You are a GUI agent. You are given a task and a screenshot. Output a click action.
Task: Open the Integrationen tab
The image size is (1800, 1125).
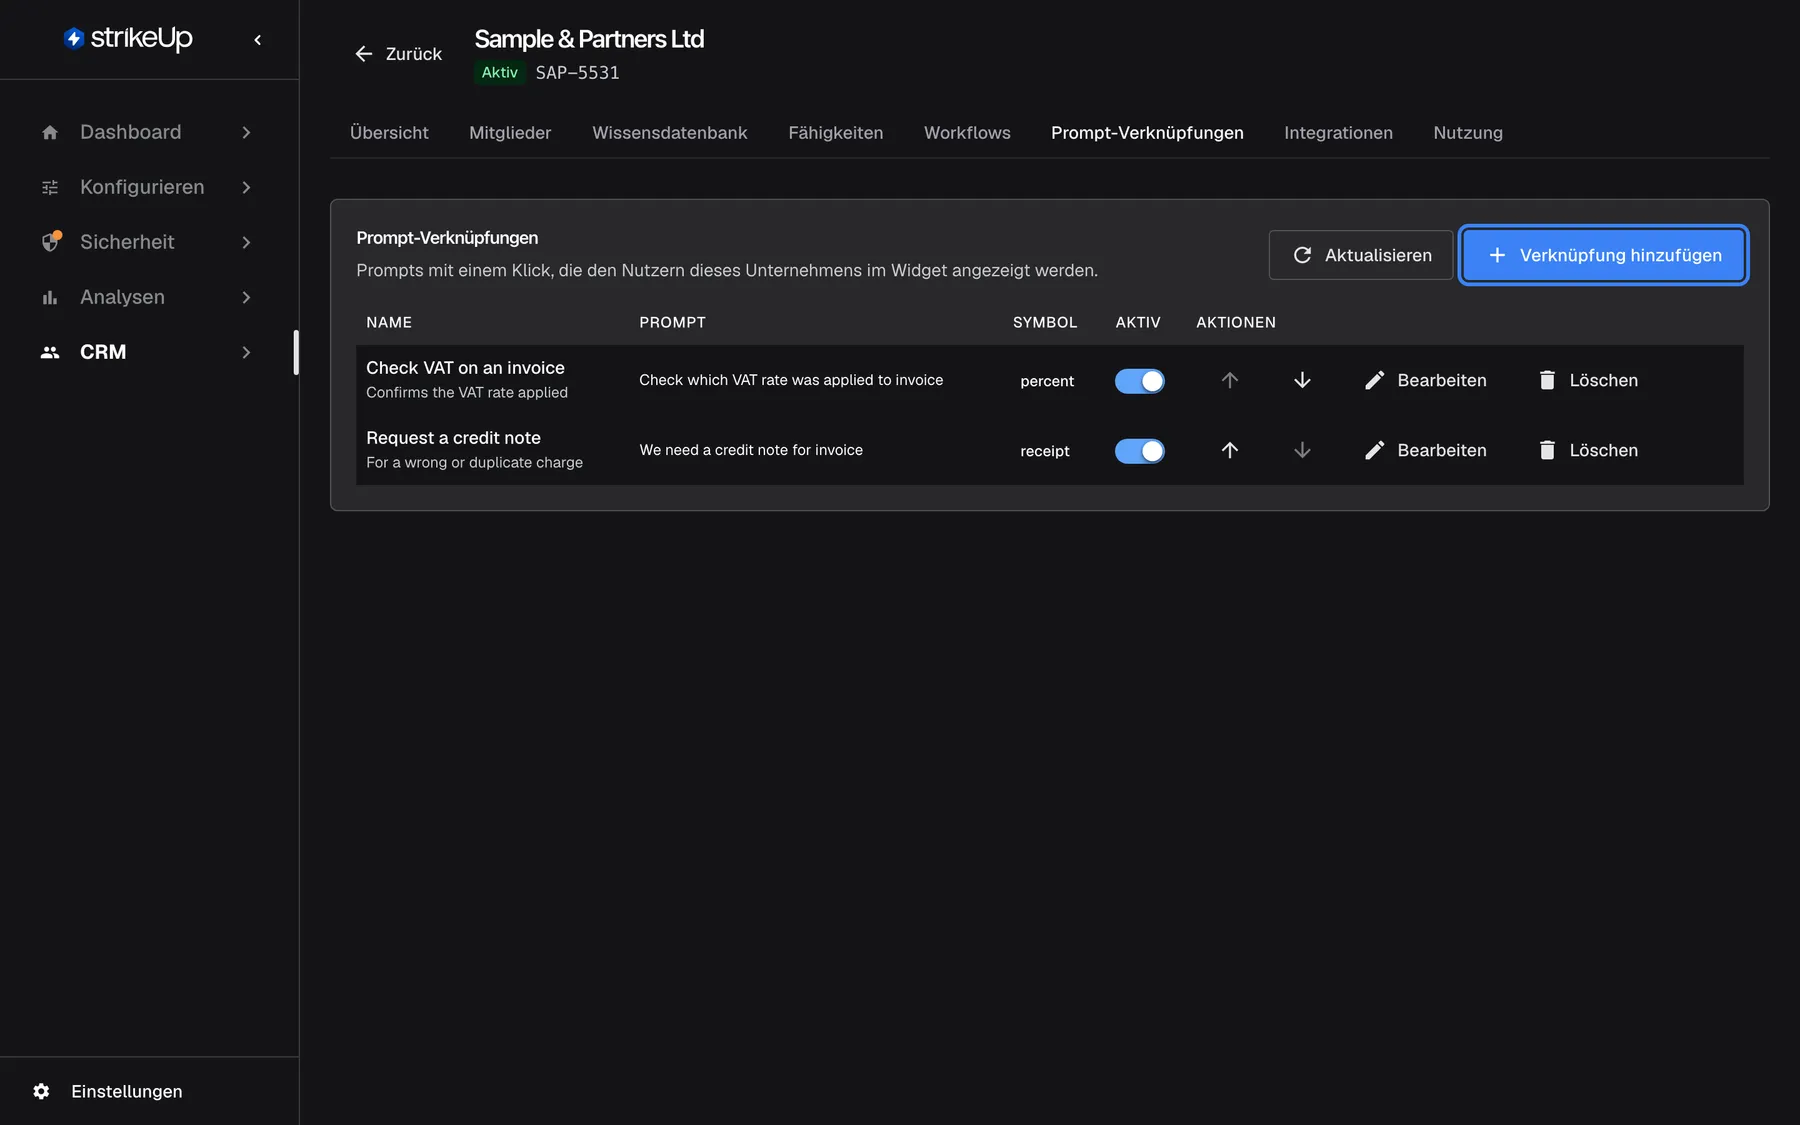click(x=1338, y=133)
